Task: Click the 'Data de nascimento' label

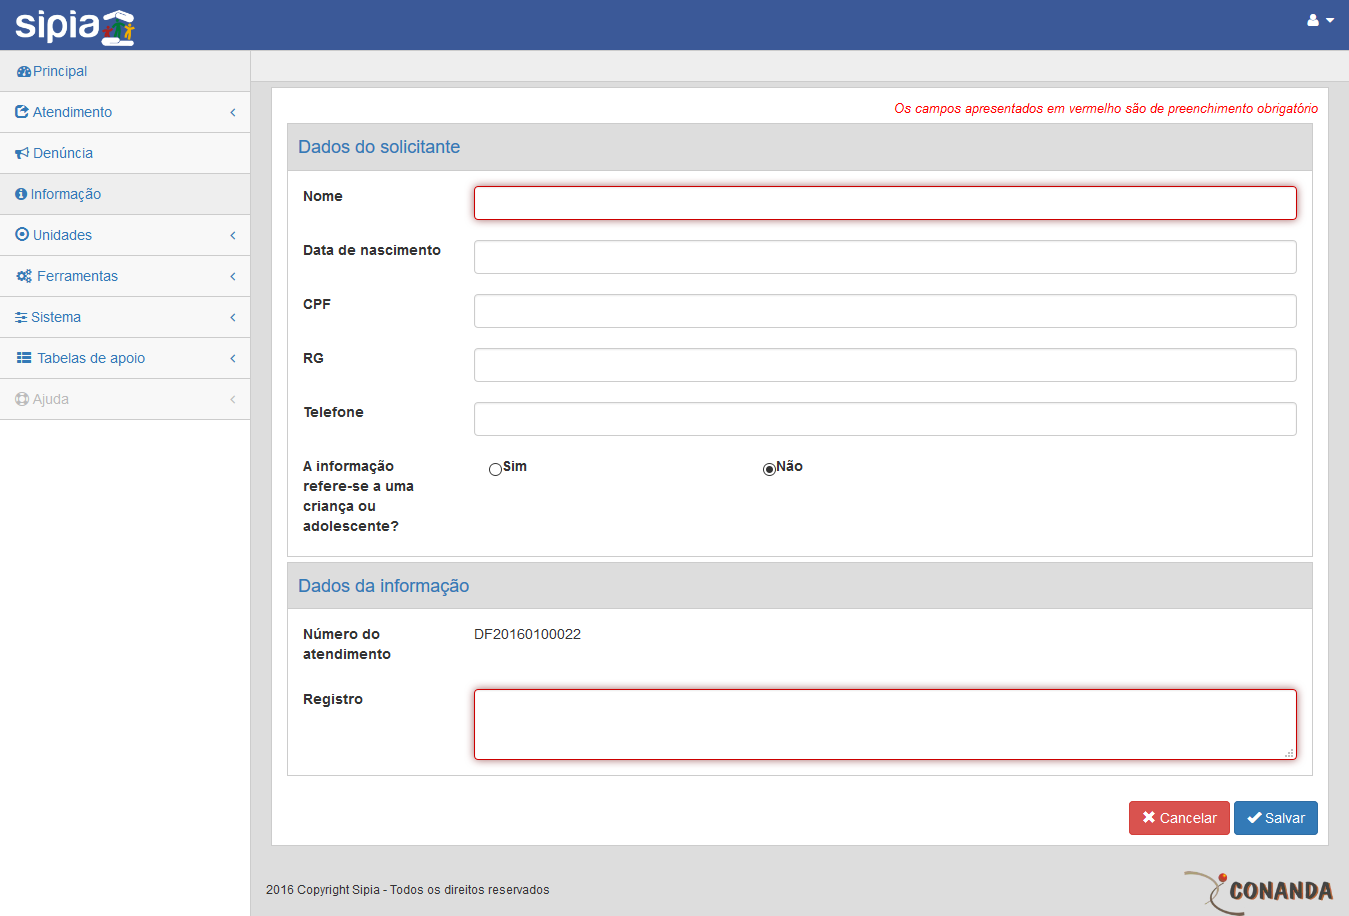Action: [x=372, y=250]
